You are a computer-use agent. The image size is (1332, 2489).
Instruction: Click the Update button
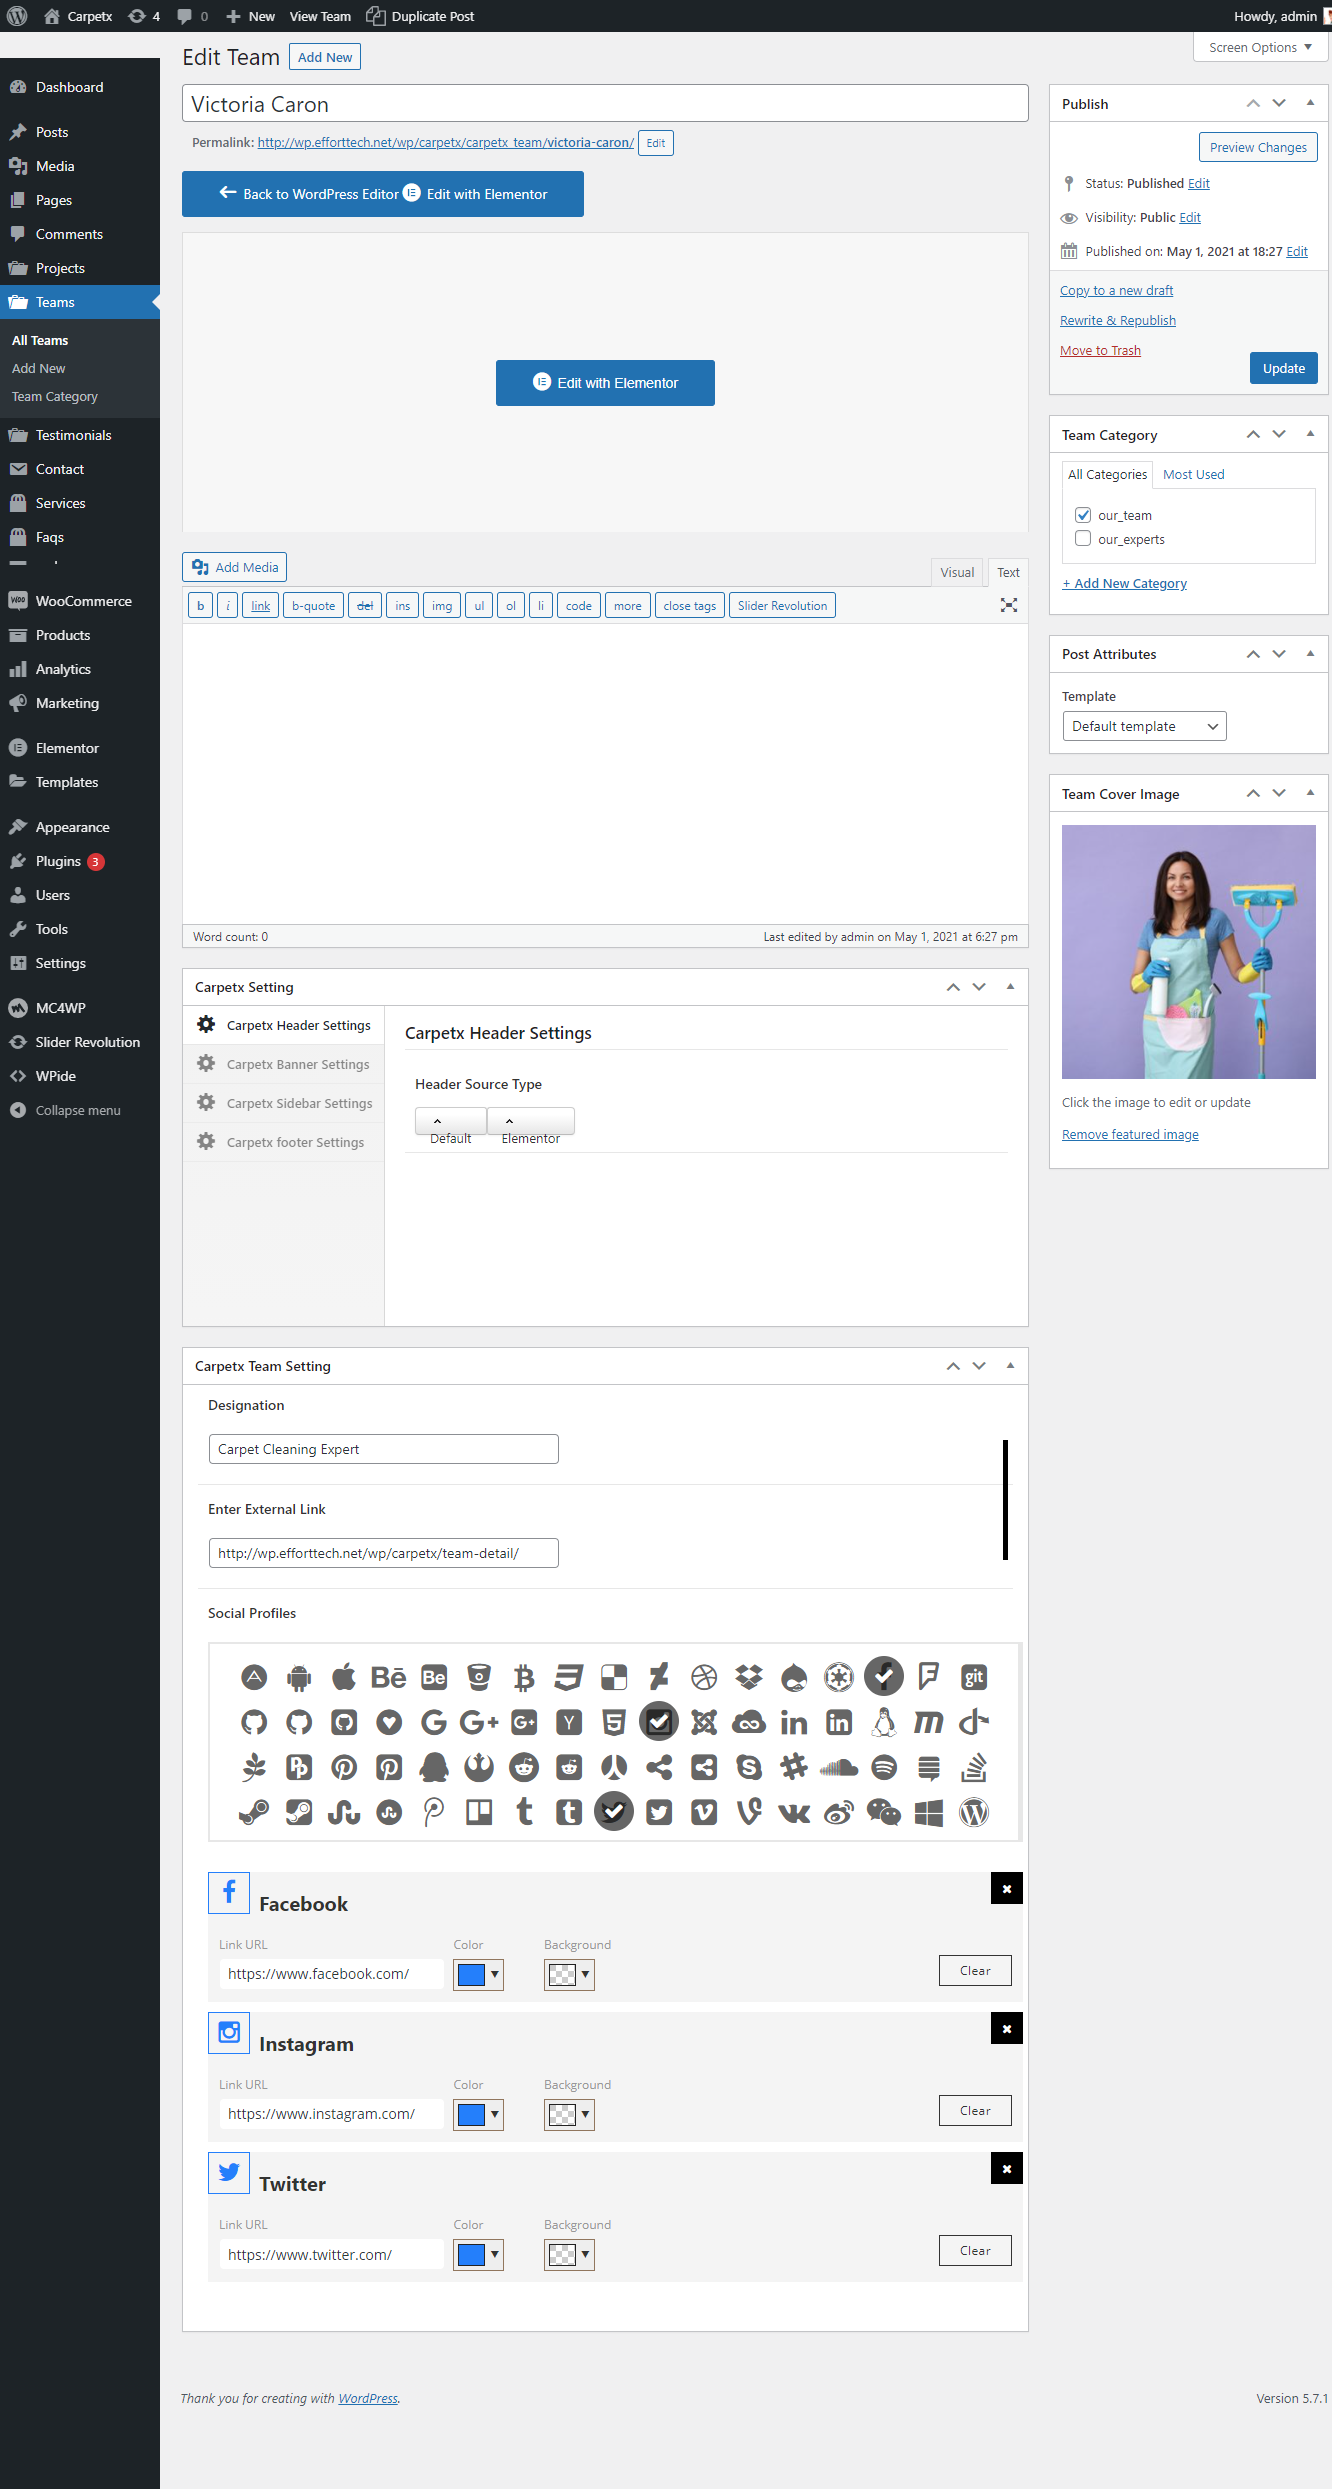(x=1283, y=368)
